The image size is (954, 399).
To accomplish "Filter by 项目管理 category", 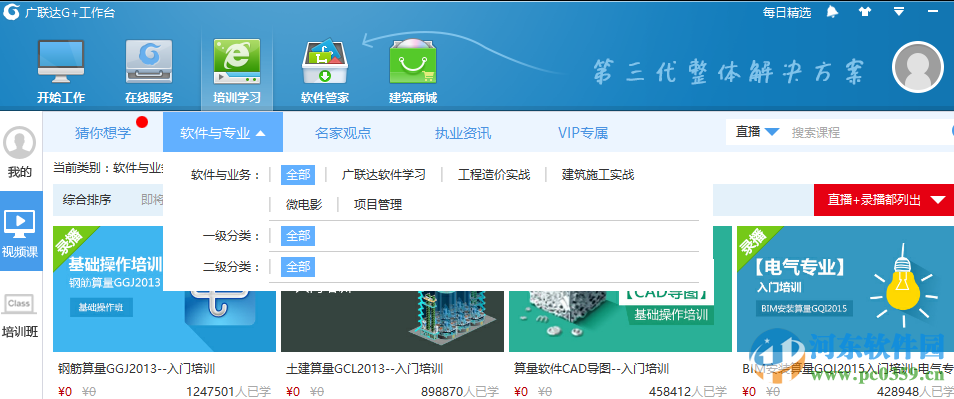I will 378,204.
